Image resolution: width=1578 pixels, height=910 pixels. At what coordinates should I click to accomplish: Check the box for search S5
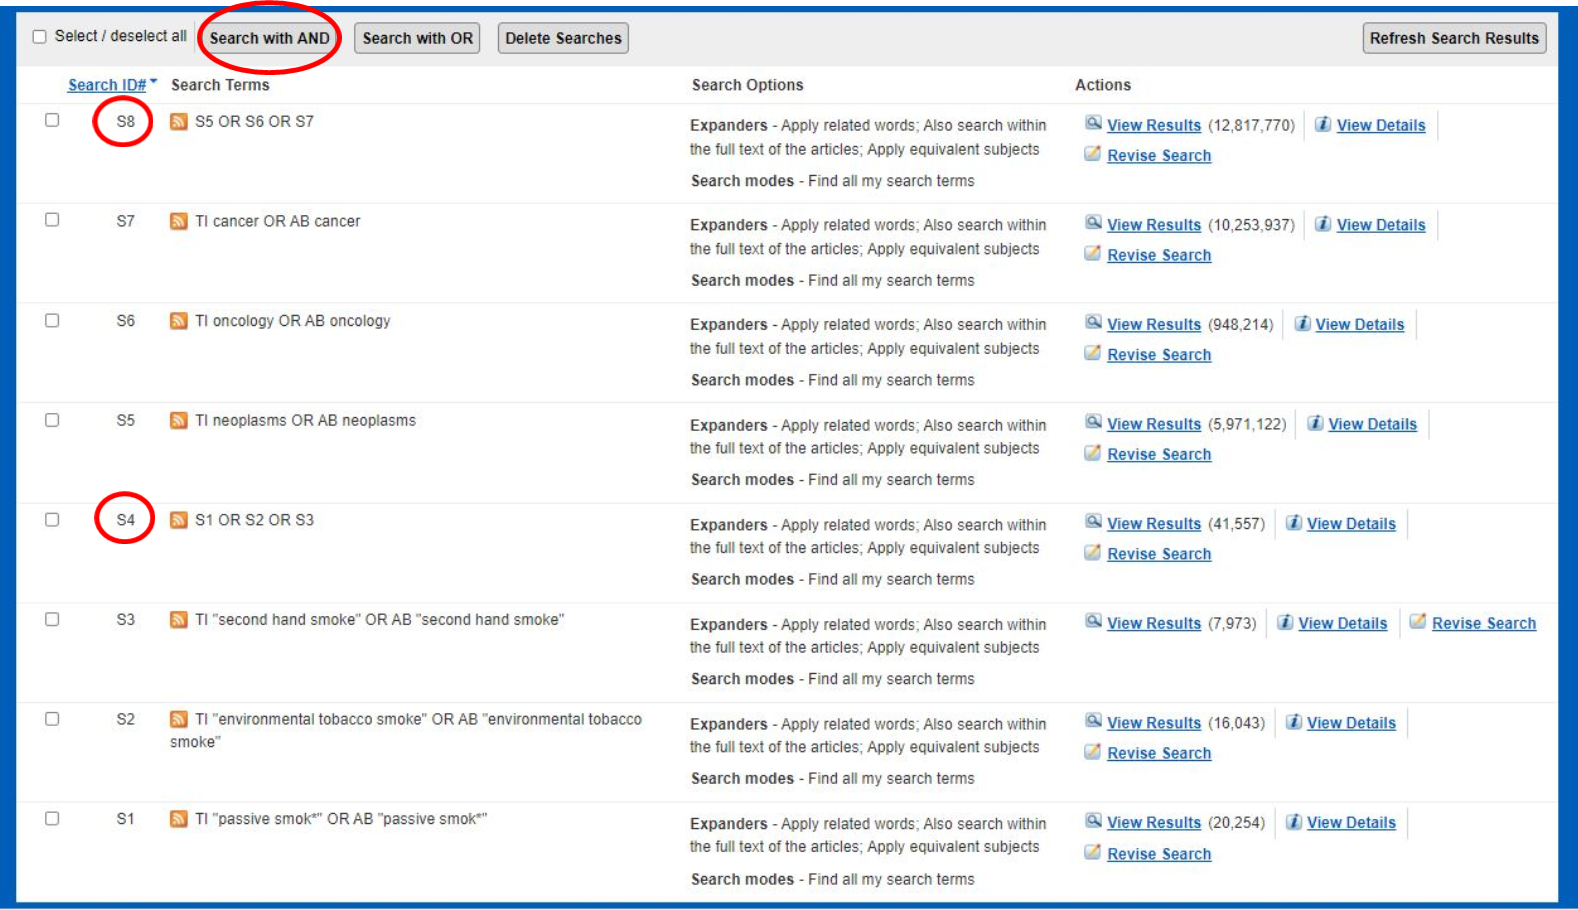pos(52,420)
